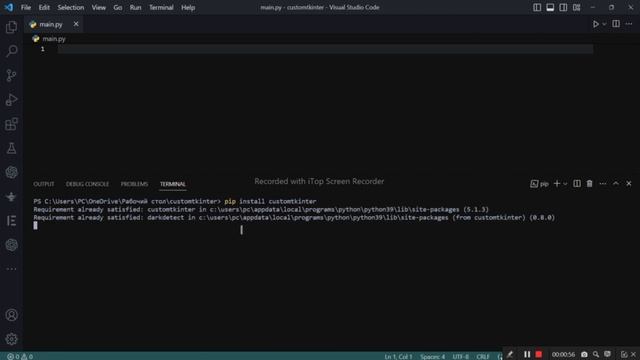
Task: Click the recorder magnifier zoom icon
Action: (596, 354)
